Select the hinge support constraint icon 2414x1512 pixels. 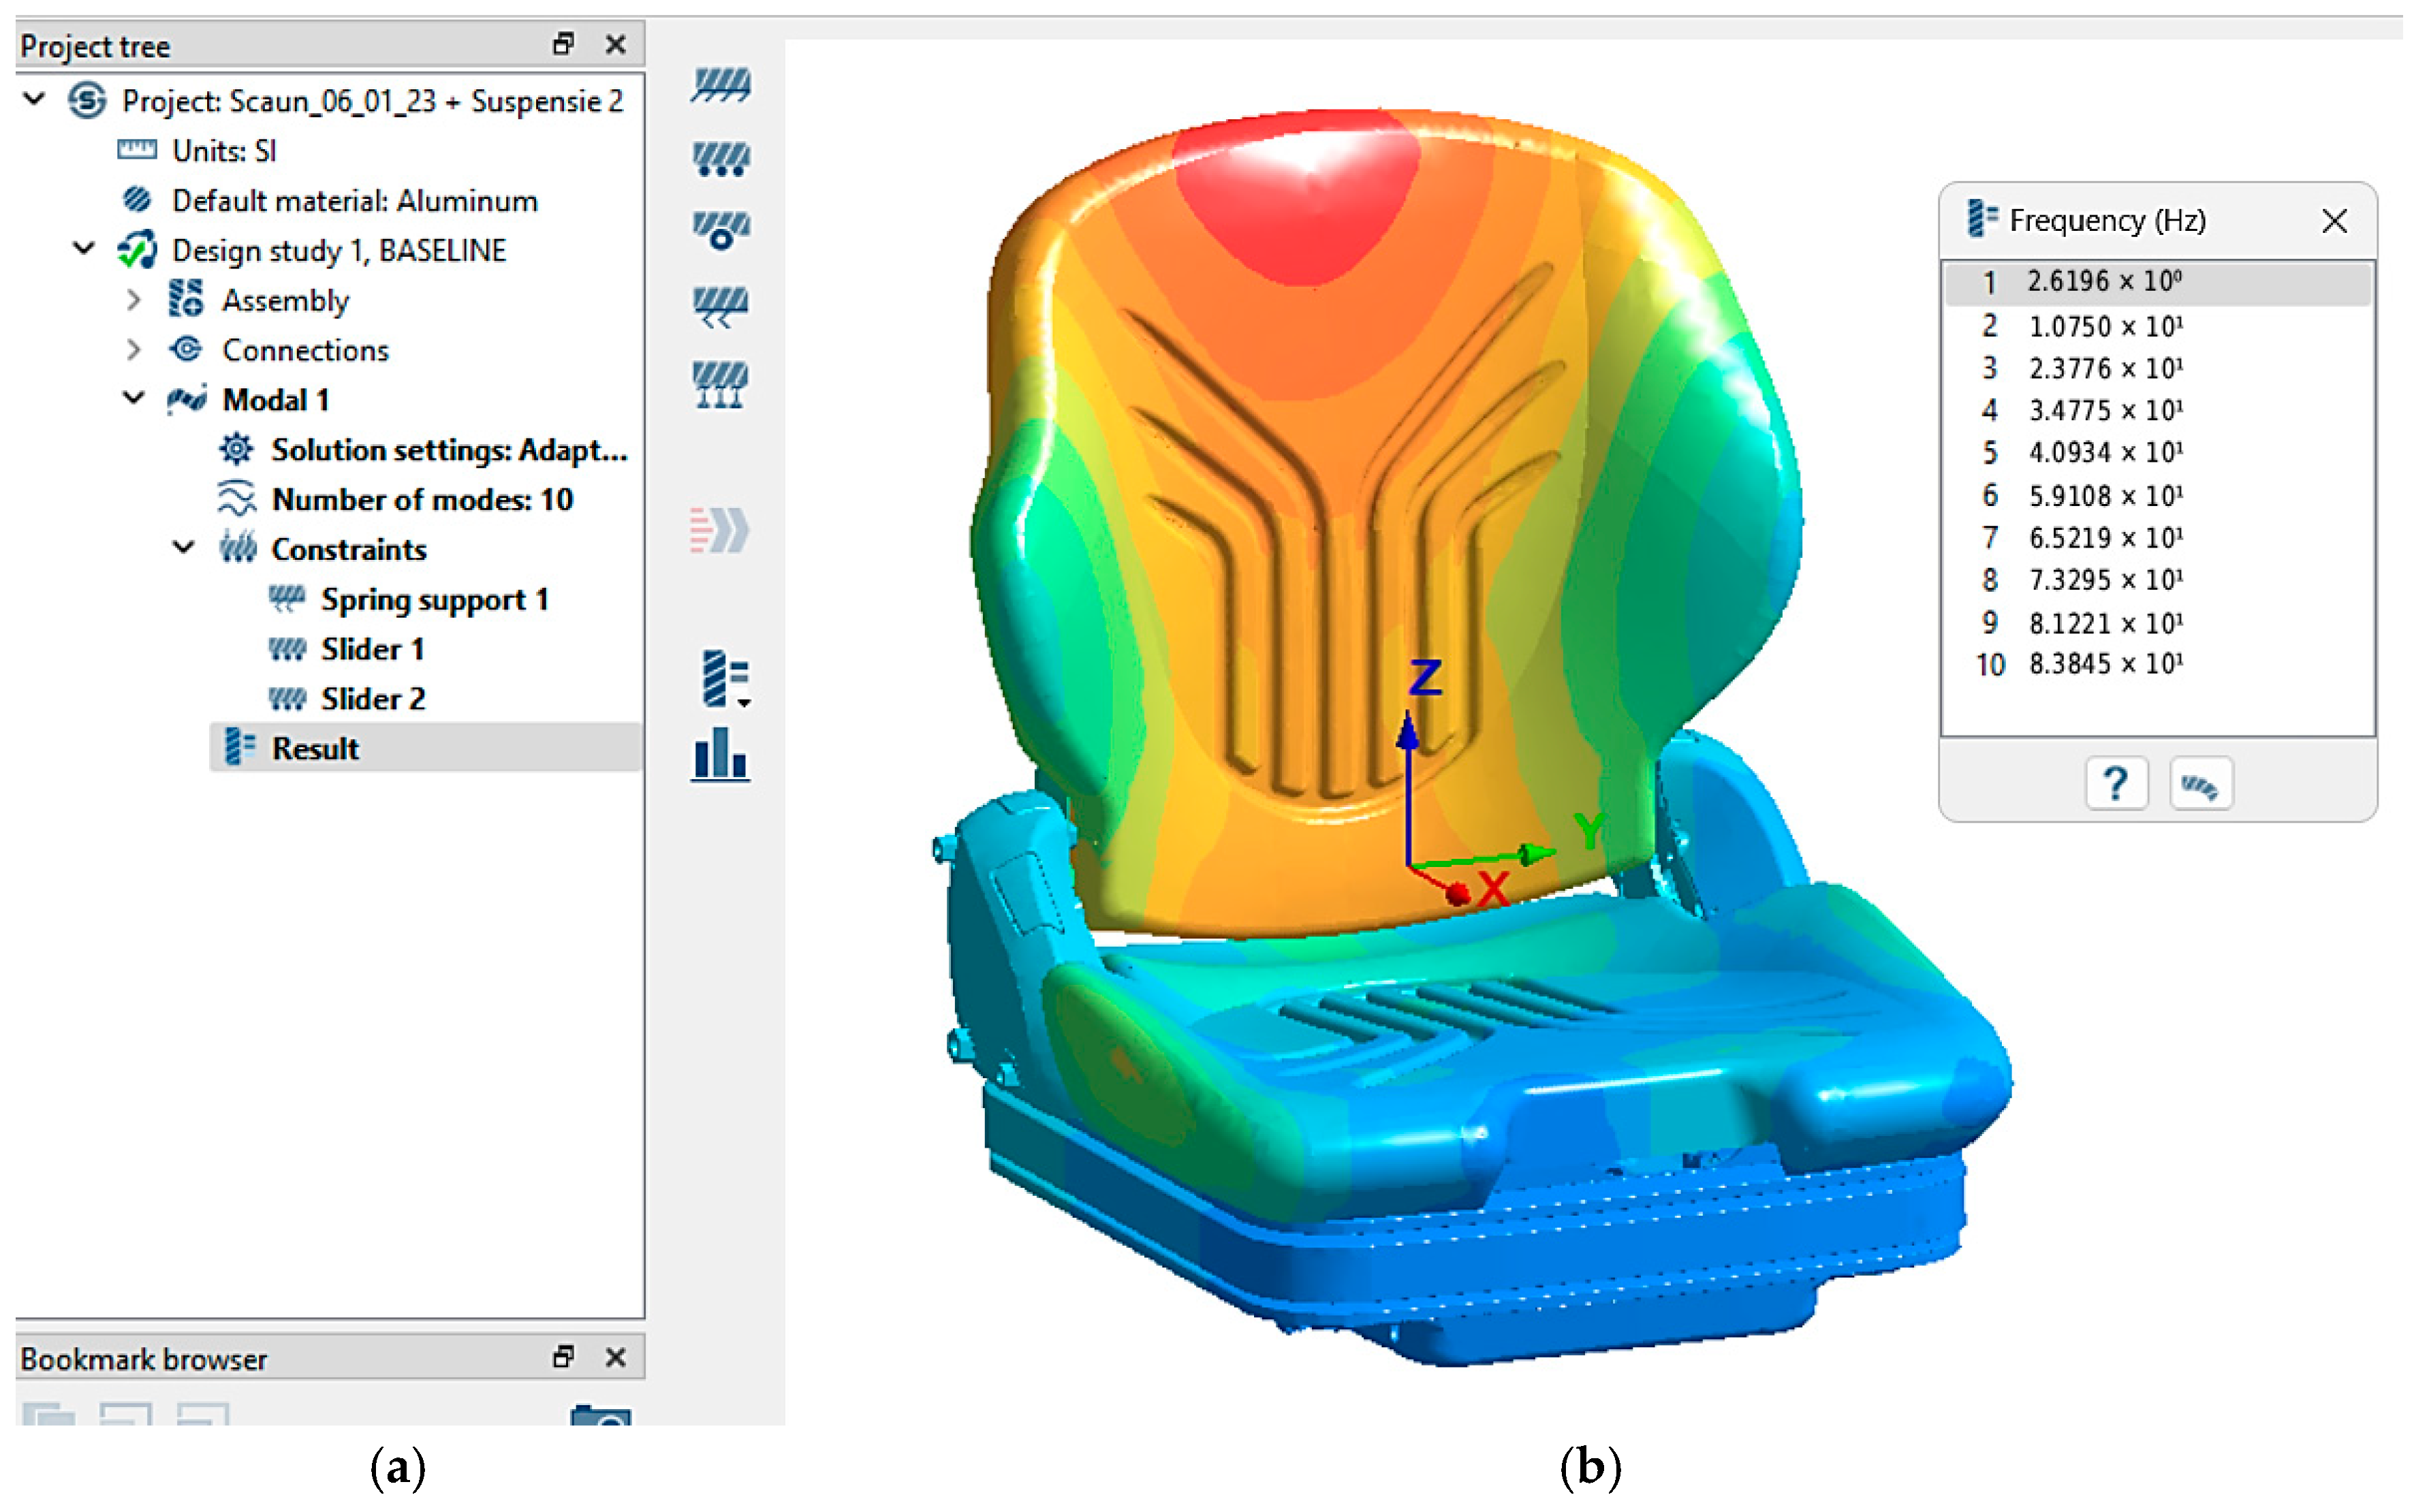(x=720, y=230)
